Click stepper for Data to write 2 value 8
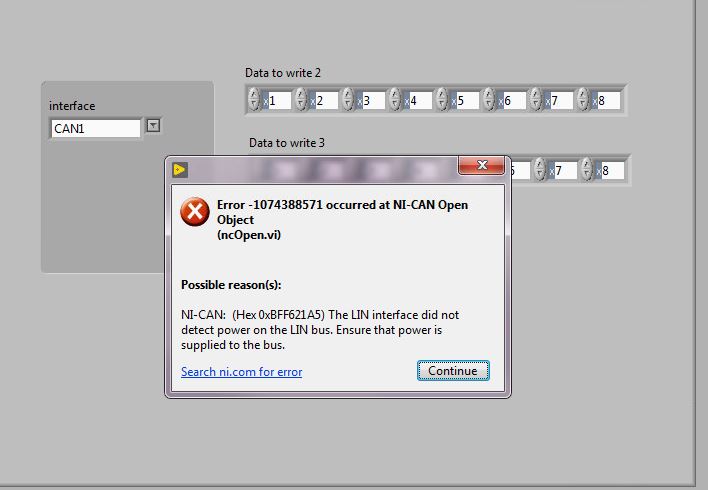 (x=582, y=99)
